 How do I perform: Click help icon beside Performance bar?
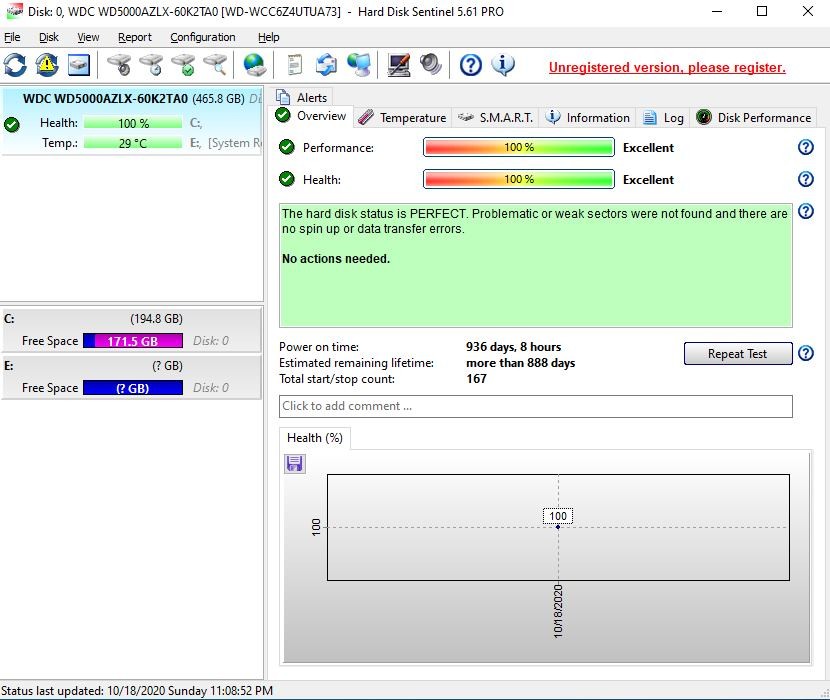(x=805, y=148)
